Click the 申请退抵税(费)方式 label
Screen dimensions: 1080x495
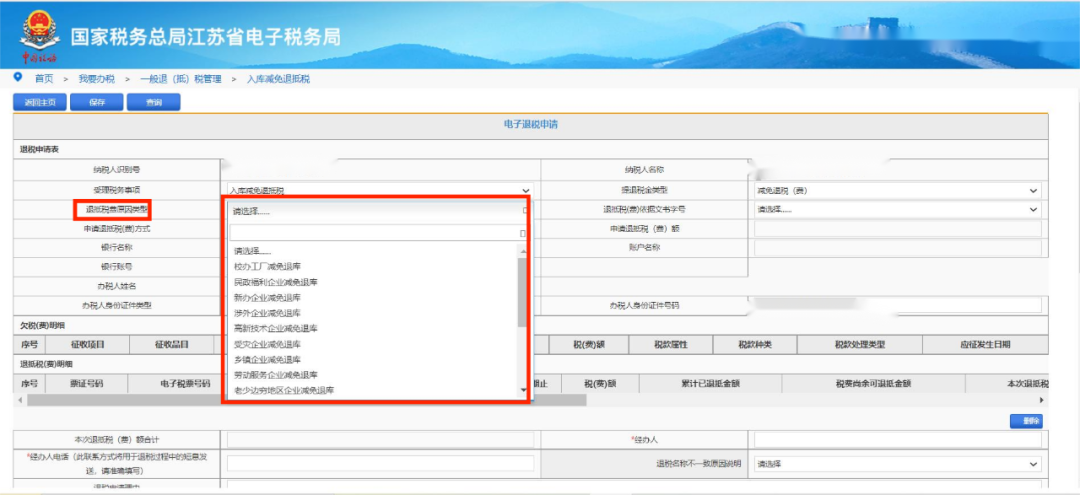[116, 229]
